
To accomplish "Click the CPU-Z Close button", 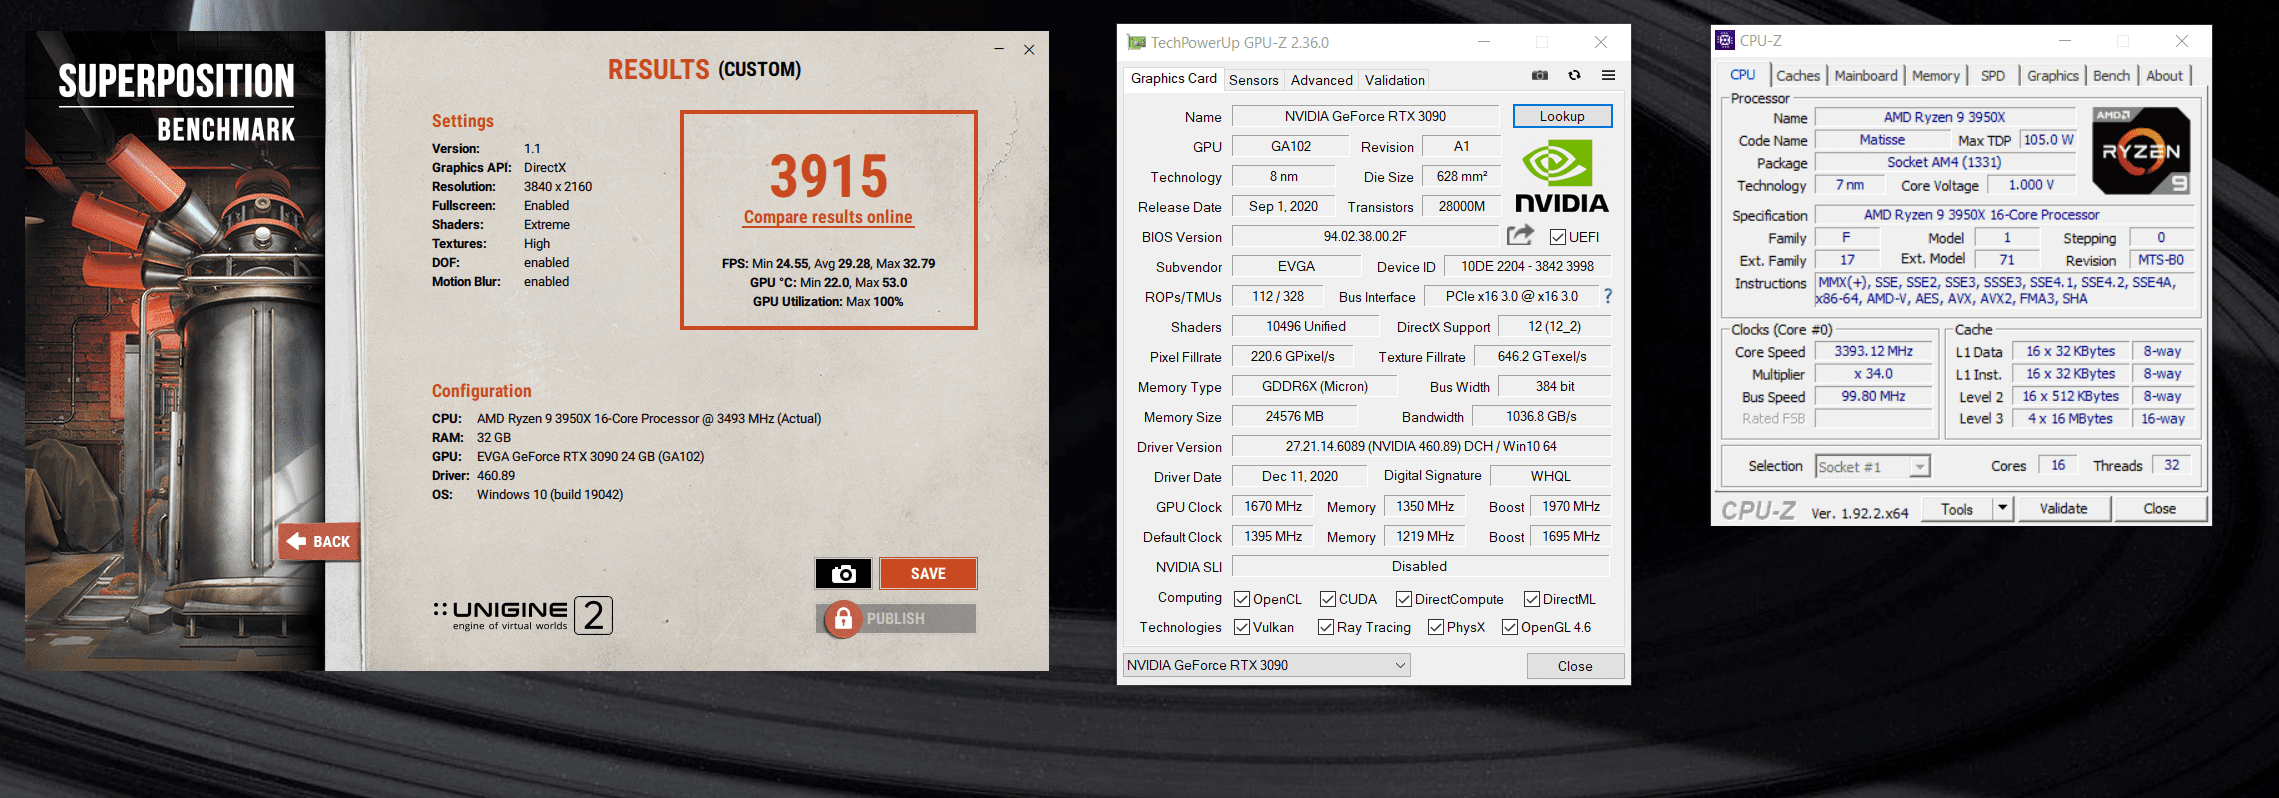I will [x=2159, y=508].
